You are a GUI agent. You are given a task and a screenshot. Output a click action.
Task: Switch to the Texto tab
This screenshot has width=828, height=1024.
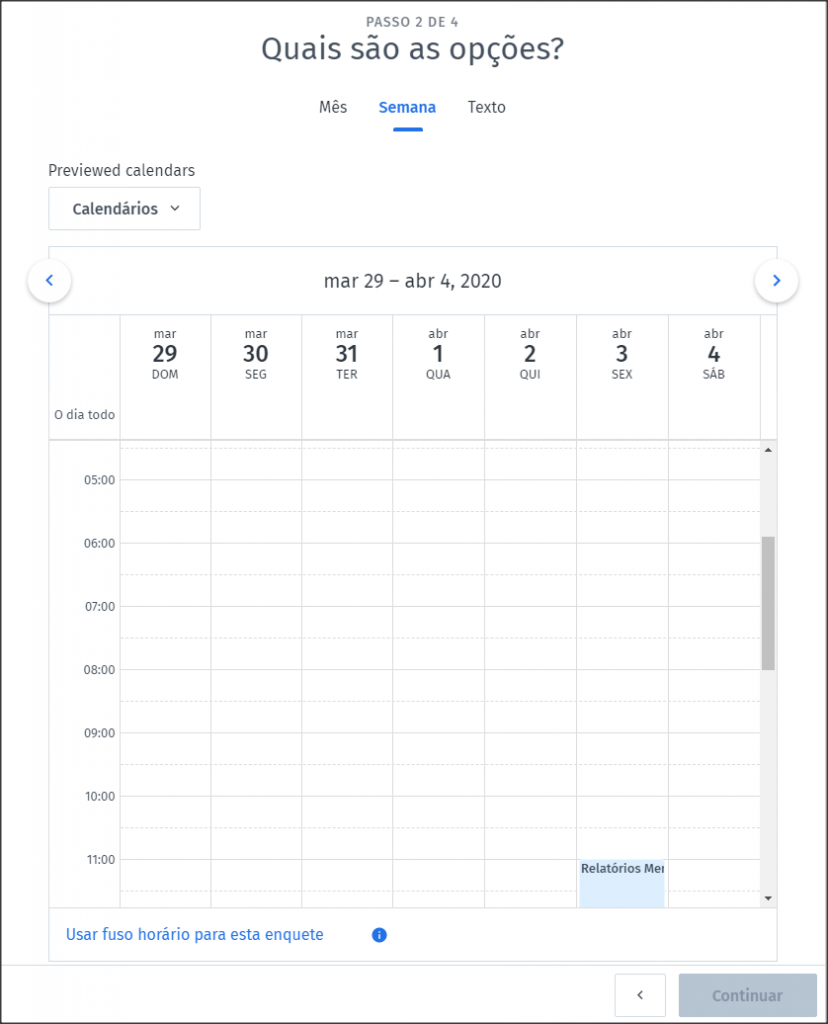486,107
